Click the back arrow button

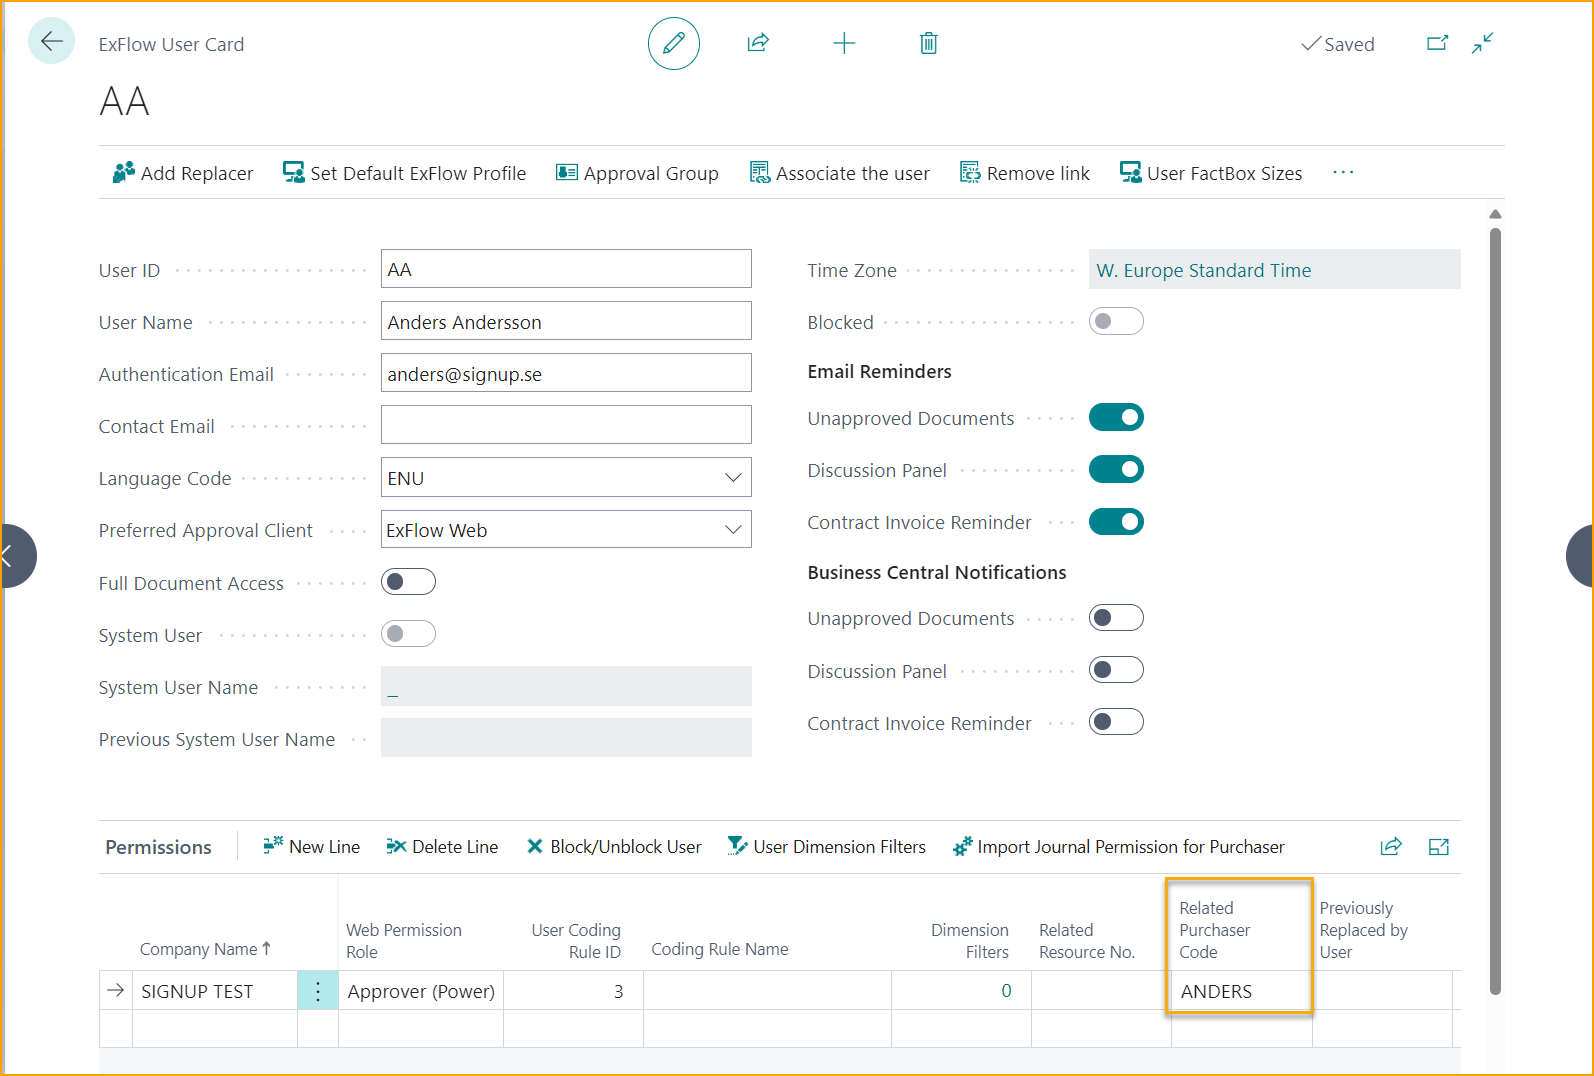[51, 42]
